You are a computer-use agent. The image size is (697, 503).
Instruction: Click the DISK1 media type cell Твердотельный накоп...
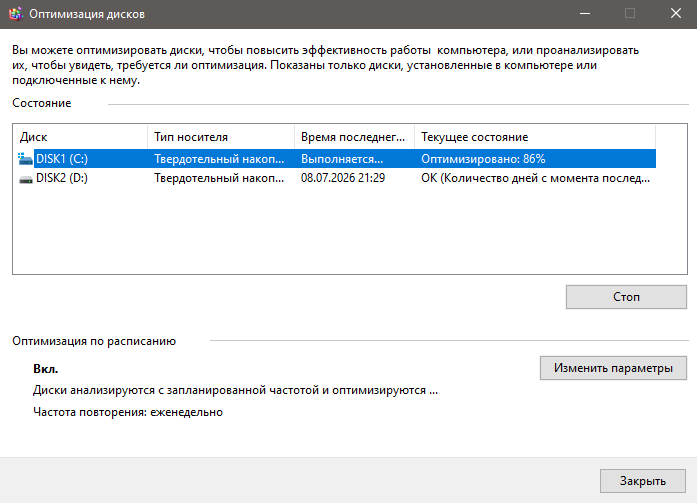tap(219, 159)
